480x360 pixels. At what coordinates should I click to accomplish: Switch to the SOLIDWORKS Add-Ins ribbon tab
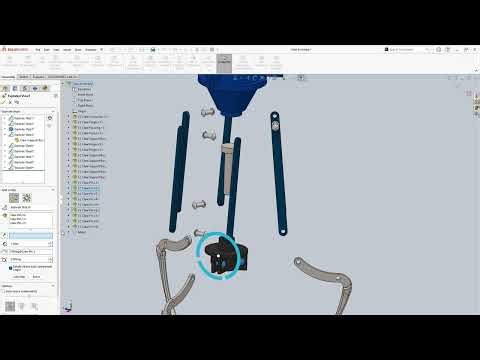pos(63,77)
